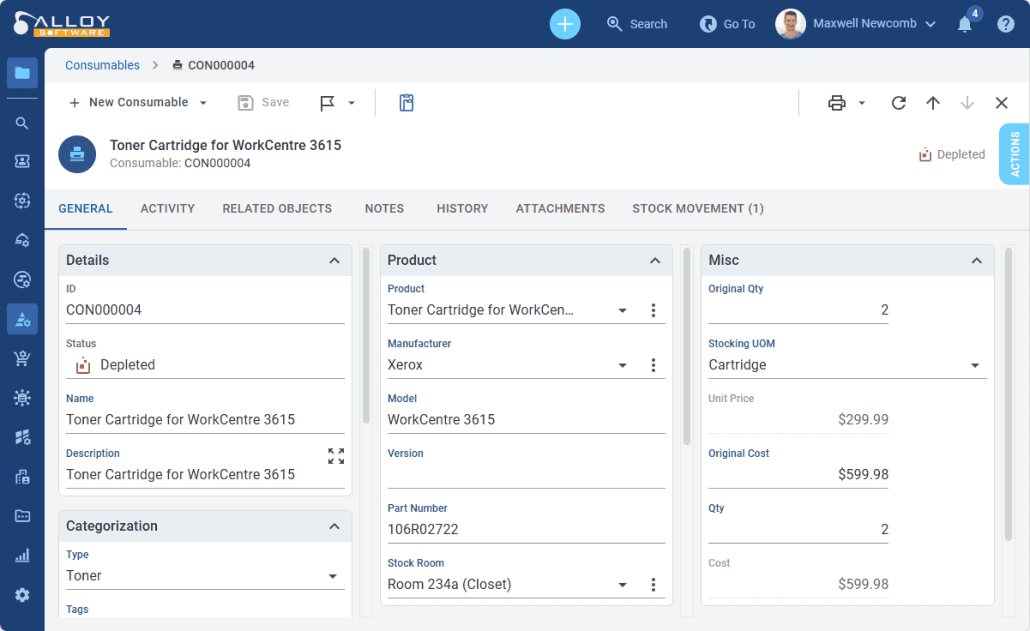The height and width of the screenshot is (631, 1030).
Task: Collapse the Details panel
Action: (334, 260)
